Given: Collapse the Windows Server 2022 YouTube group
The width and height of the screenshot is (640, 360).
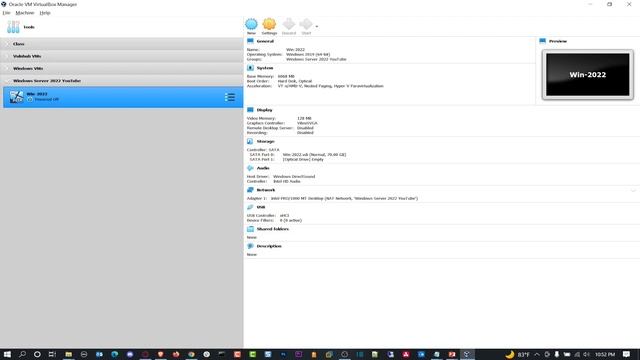Looking at the screenshot, I should (122, 80).
